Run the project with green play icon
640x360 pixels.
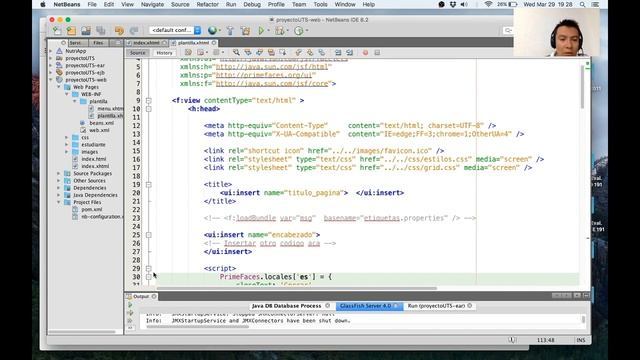coord(261,31)
